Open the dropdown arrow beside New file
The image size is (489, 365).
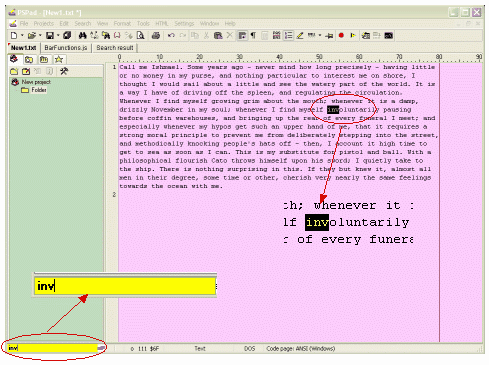coord(22,35)
